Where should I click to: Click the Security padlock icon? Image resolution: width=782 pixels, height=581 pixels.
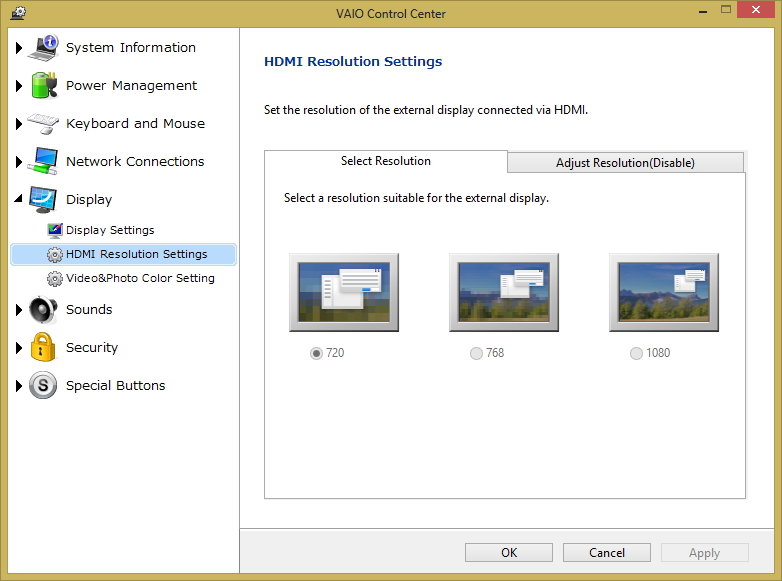[43, 347]
